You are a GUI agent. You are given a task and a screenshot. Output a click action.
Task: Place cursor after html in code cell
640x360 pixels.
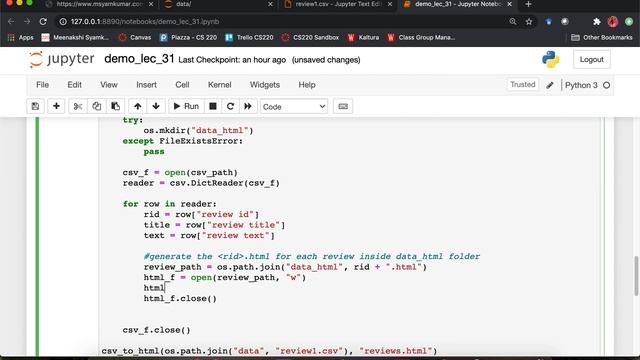(x=164, y=288)
